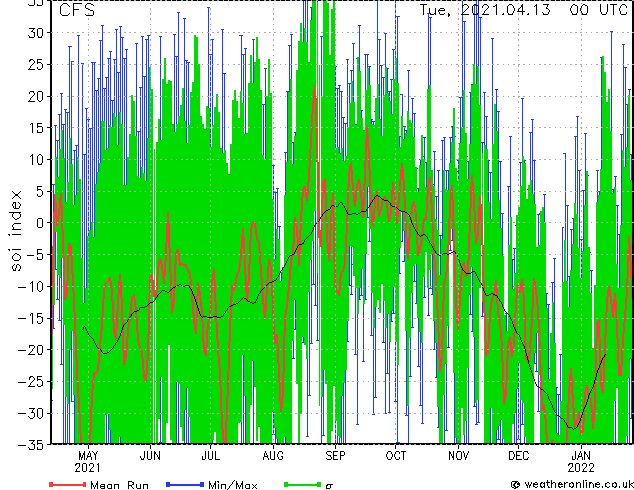Click the 'JUN' x-axis label

[x=150, y=456]
